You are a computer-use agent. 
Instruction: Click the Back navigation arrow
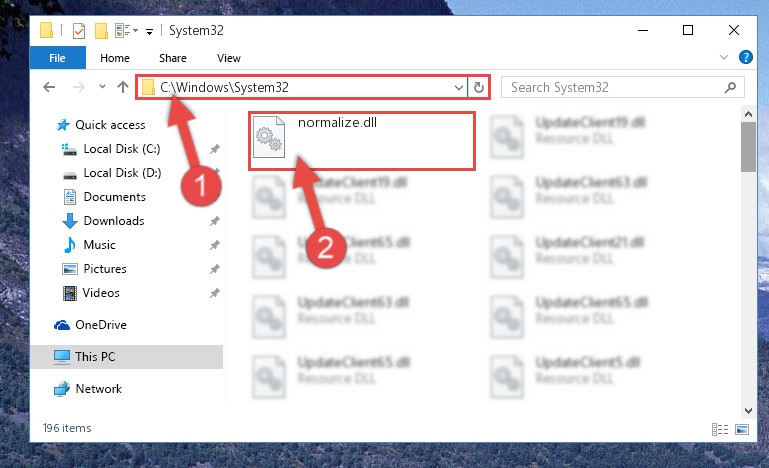[x=49, y=87]
